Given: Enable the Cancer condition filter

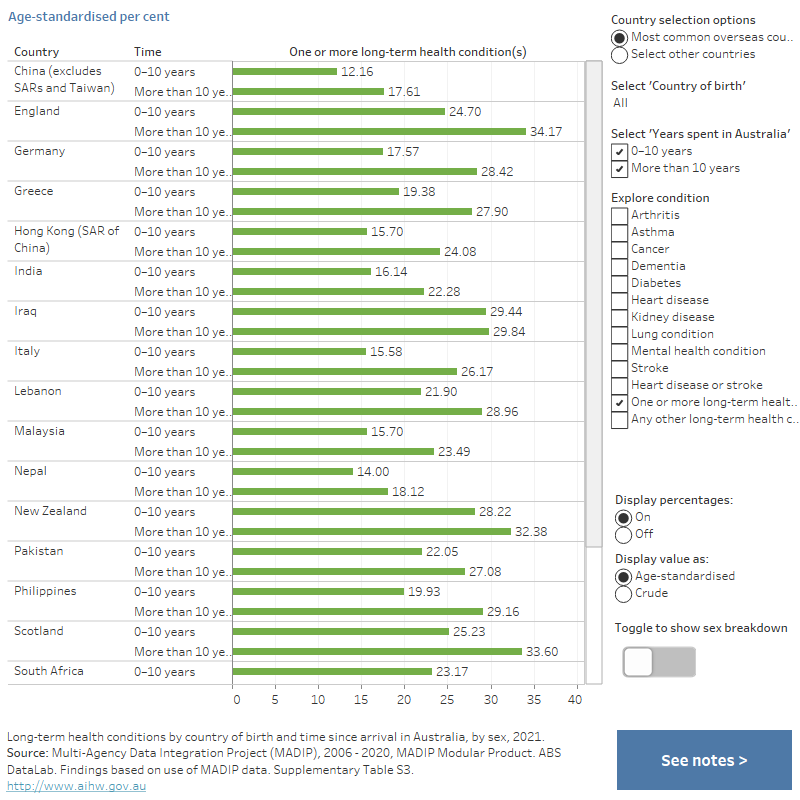Looking at the screenshot, I should [618, 249].
